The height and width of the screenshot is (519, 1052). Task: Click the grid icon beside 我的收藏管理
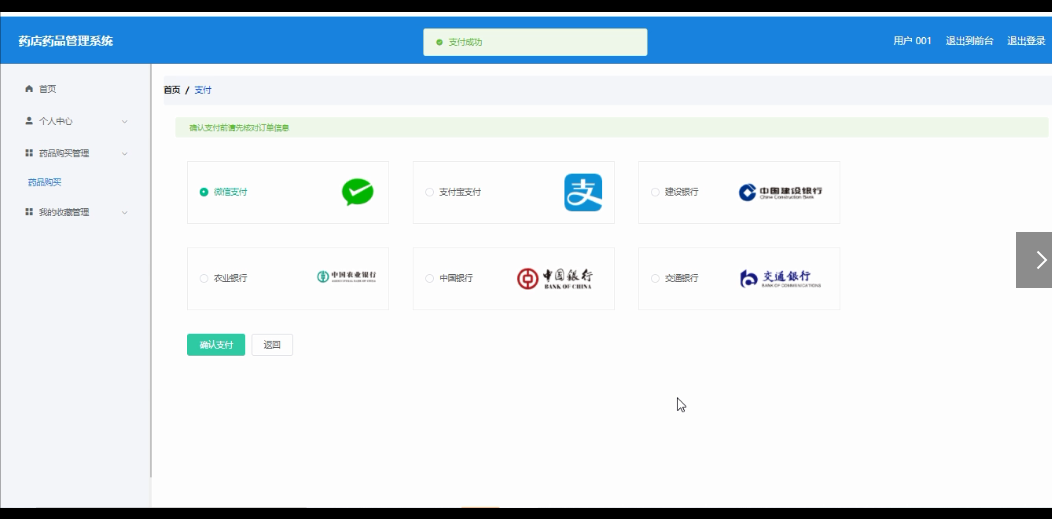pos(29,212)
